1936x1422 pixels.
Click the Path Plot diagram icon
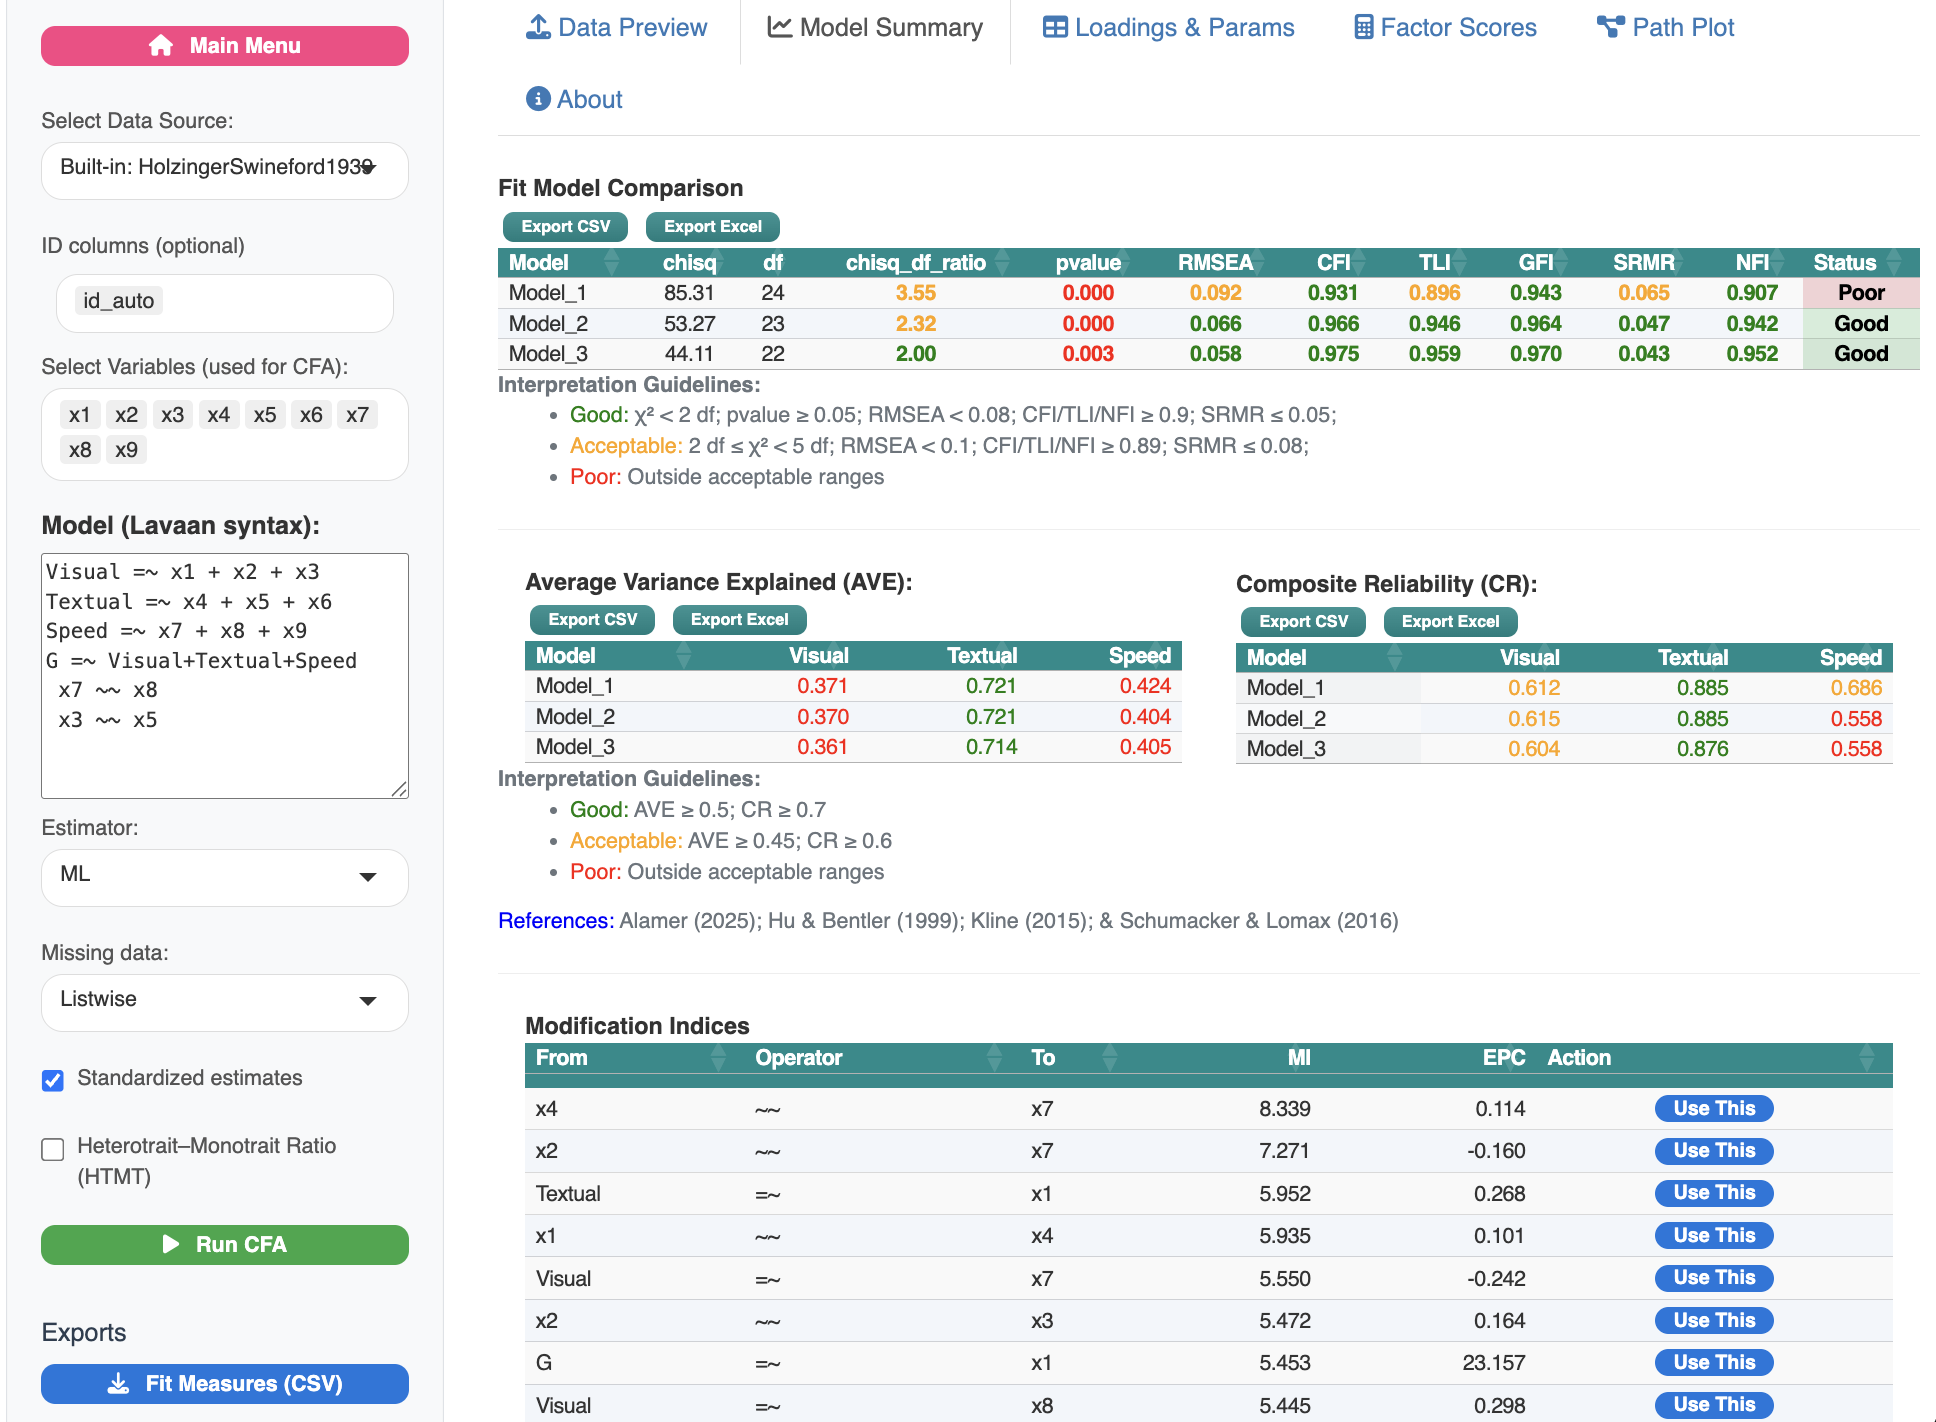tap(1610, 27)
